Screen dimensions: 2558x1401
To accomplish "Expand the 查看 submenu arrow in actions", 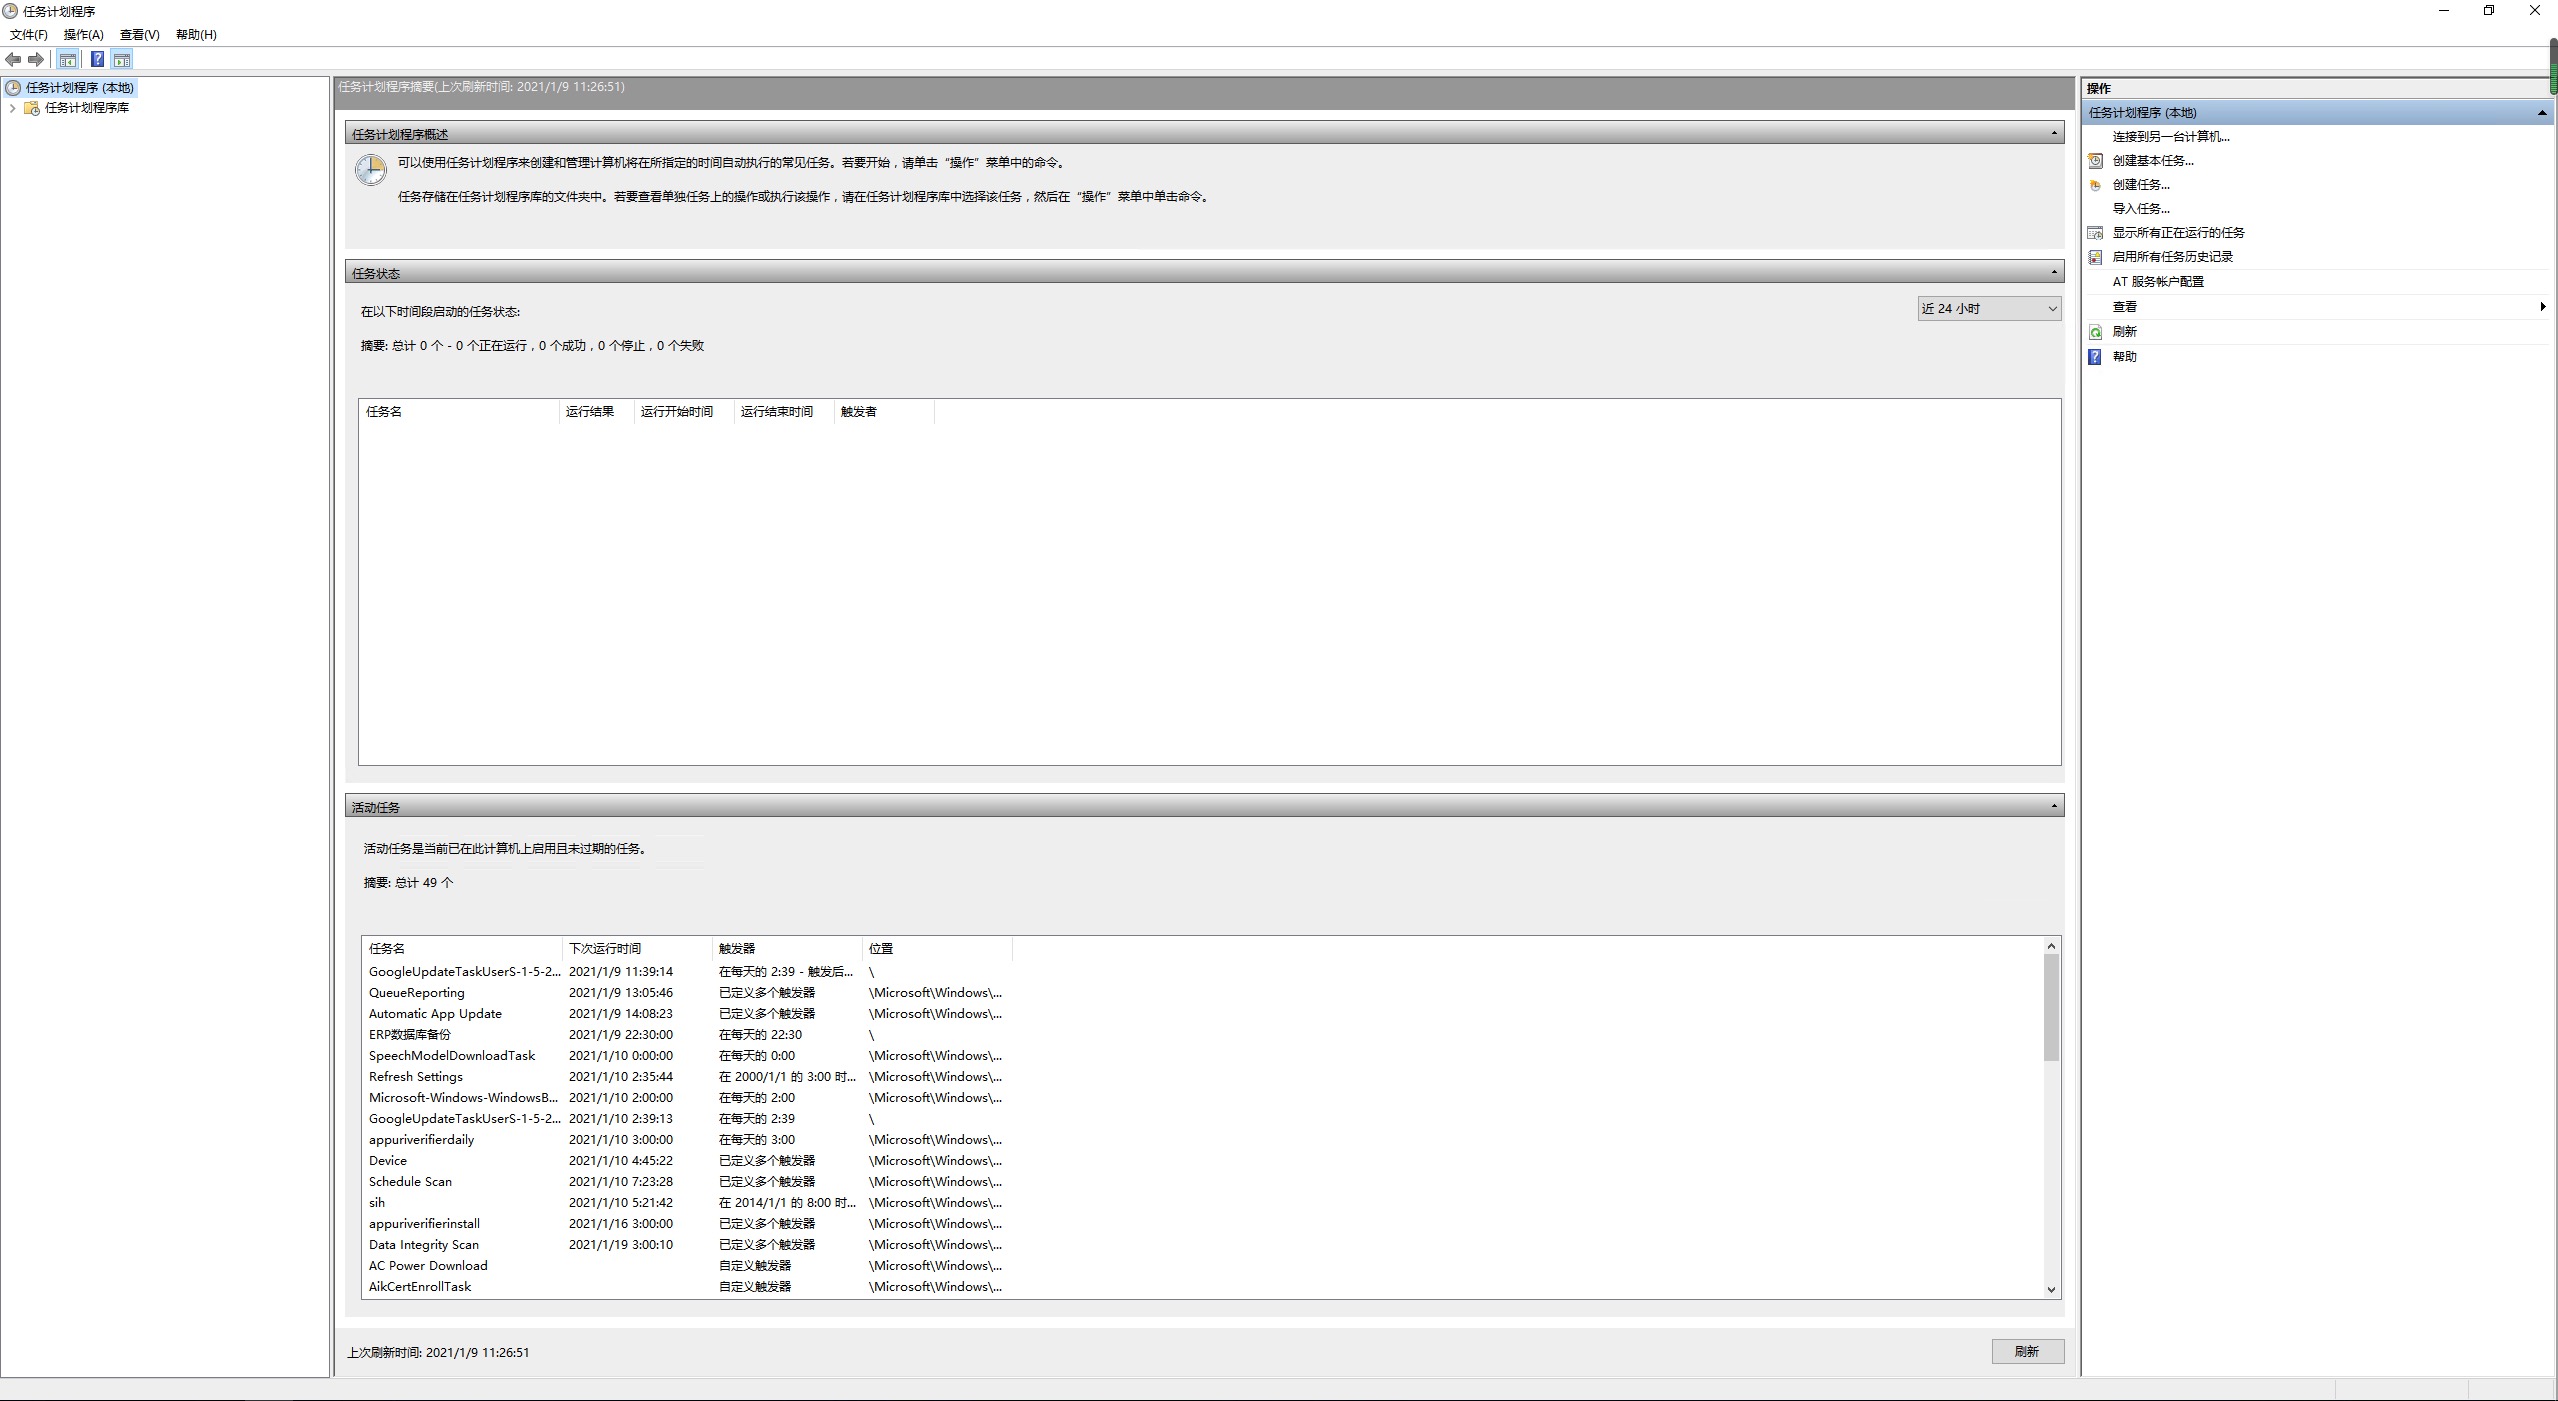I will [x=2542, y=307].
